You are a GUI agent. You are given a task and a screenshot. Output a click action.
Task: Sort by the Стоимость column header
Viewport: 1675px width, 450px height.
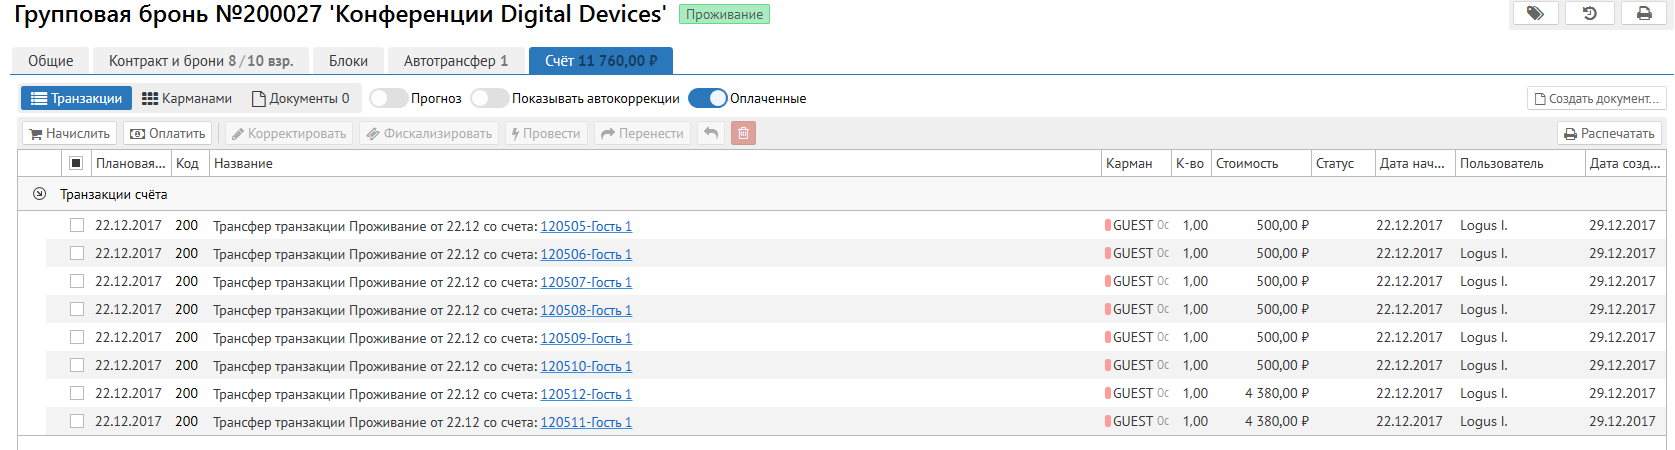click(1247, 163)
